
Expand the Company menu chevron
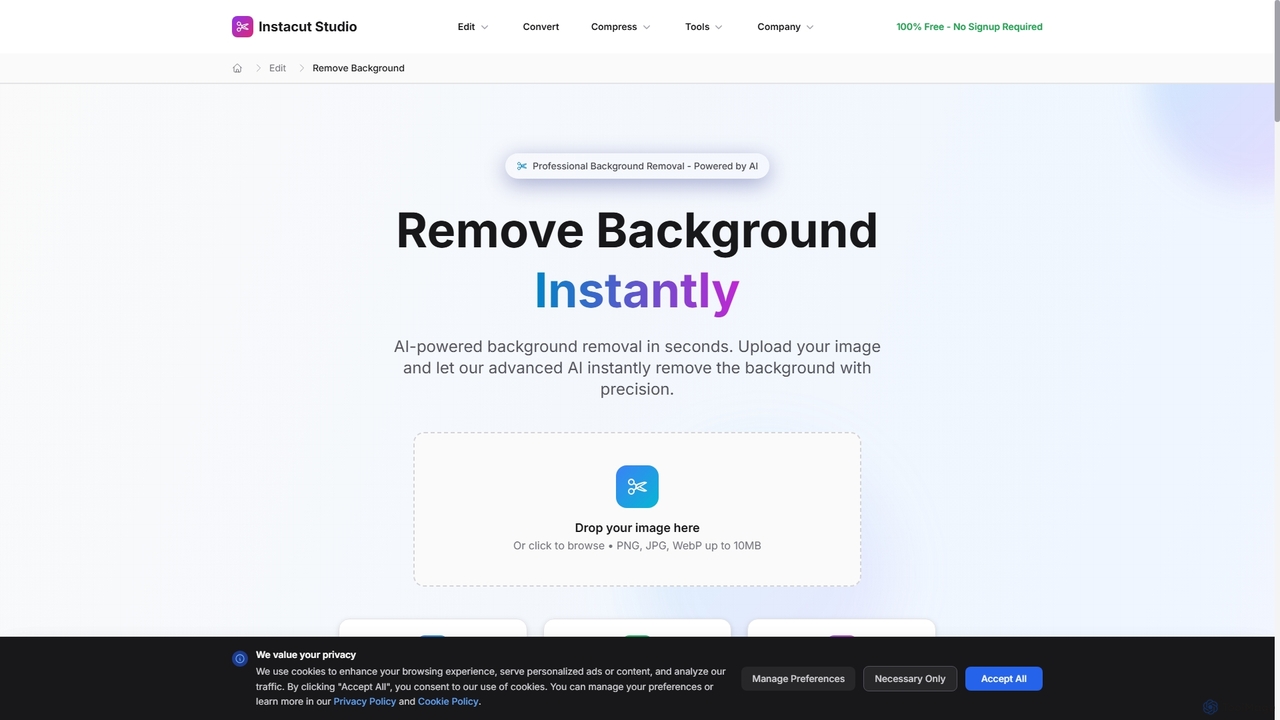pos(810,27)
